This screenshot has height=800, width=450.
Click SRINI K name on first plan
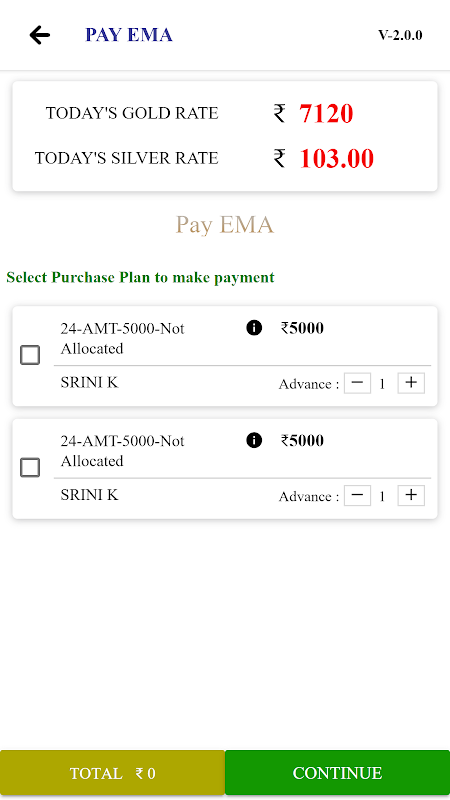pos(89,382)
